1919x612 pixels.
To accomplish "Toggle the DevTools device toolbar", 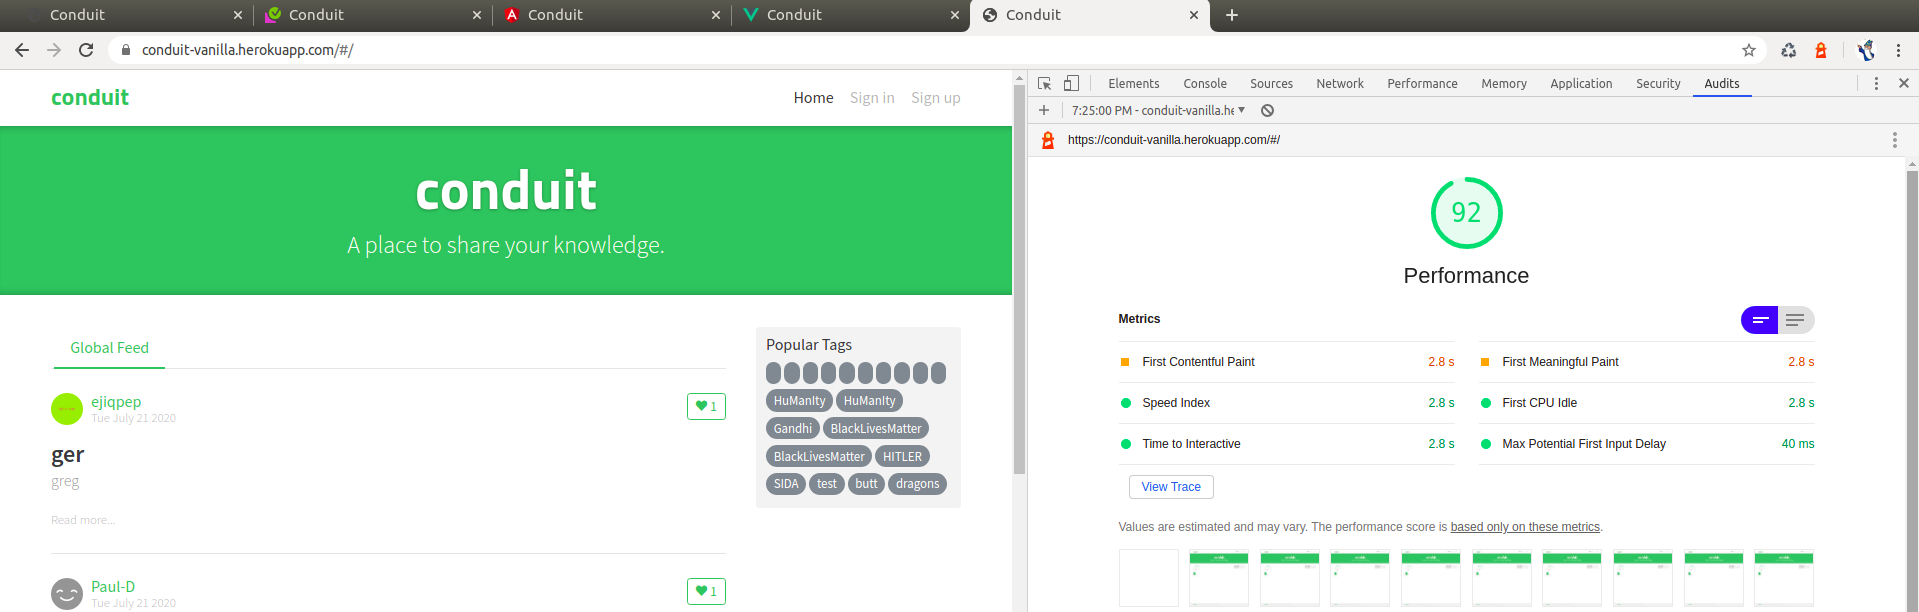I will [1071, 84].
